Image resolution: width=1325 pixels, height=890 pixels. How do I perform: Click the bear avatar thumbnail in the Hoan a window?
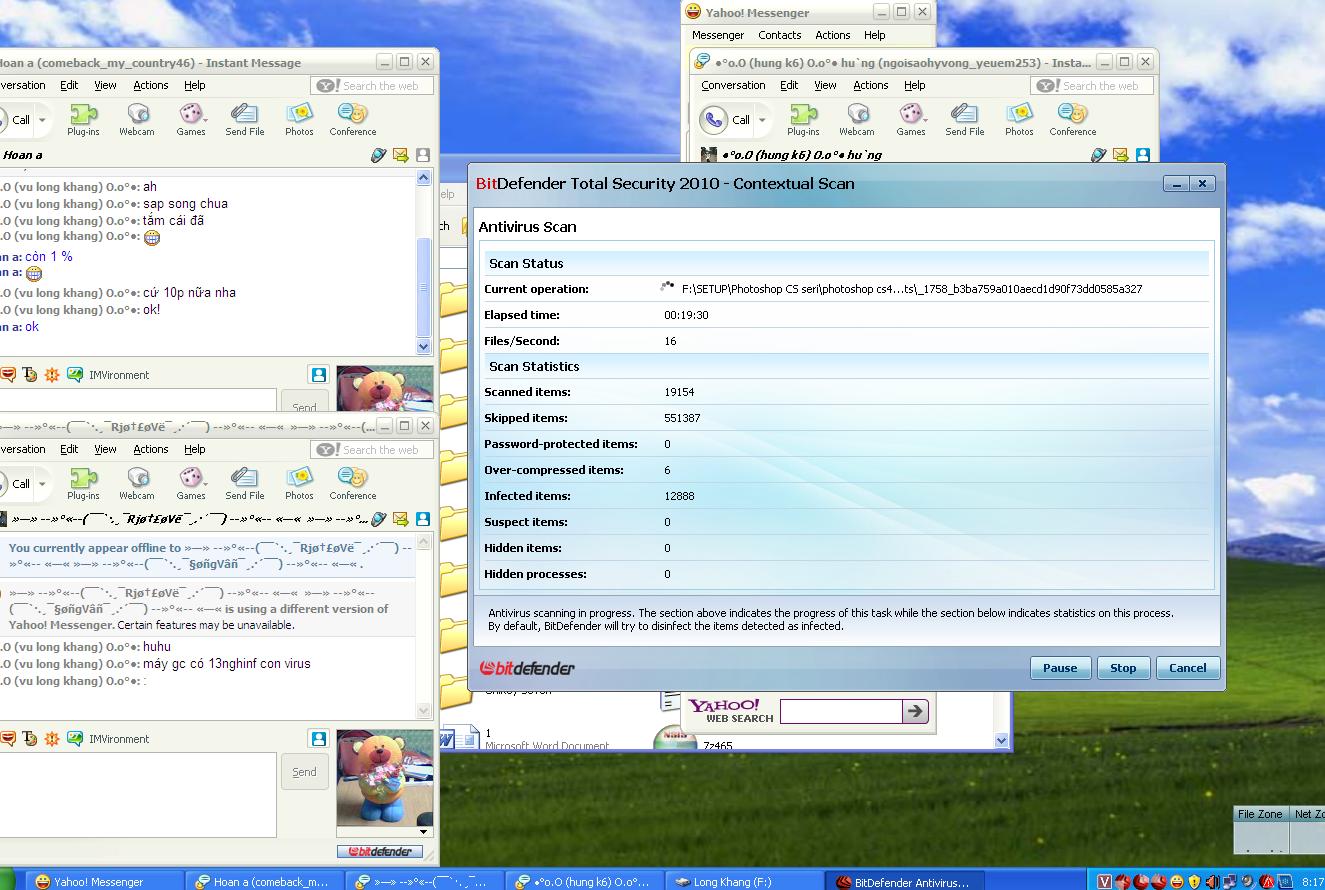pyautogui.click(x=385, y=389)
